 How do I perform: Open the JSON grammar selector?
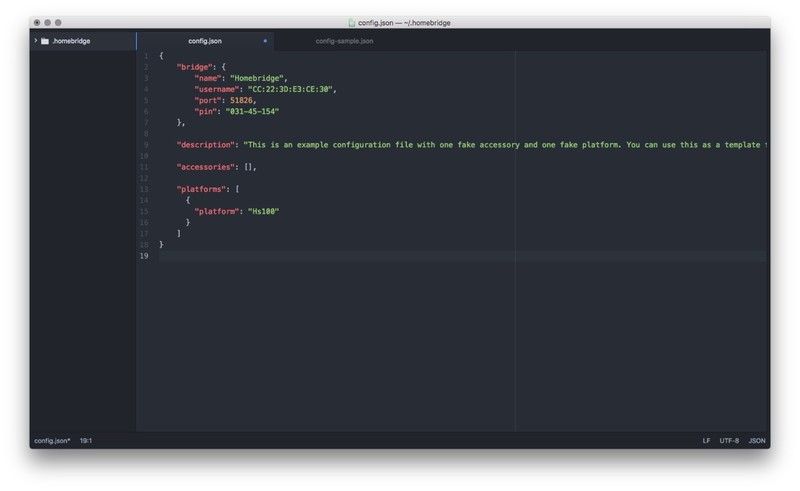pyautogui.click(x=757, y=440)
